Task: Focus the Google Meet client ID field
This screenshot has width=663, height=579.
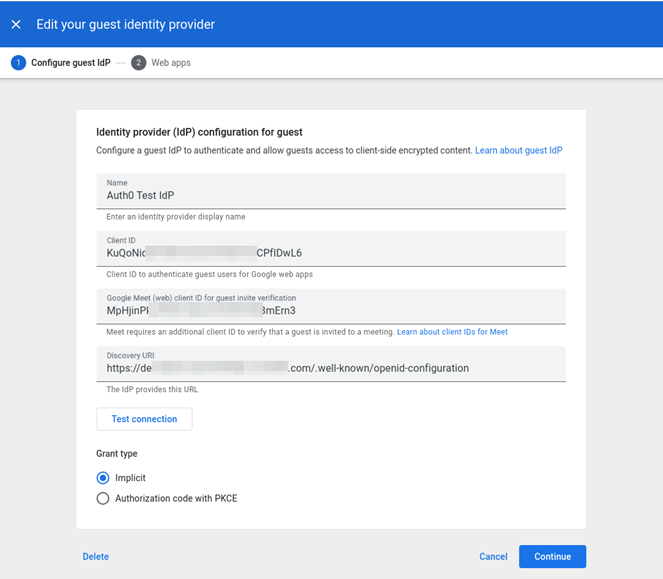Action: [x=330, y=311]
